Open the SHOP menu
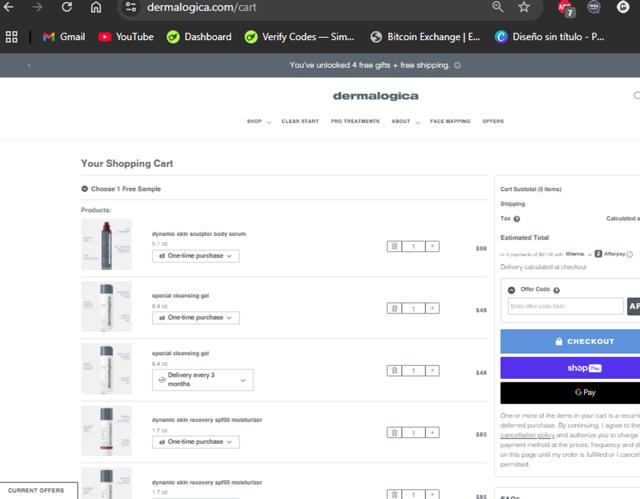The image size is (640, 499). click(x=254, y=121)
